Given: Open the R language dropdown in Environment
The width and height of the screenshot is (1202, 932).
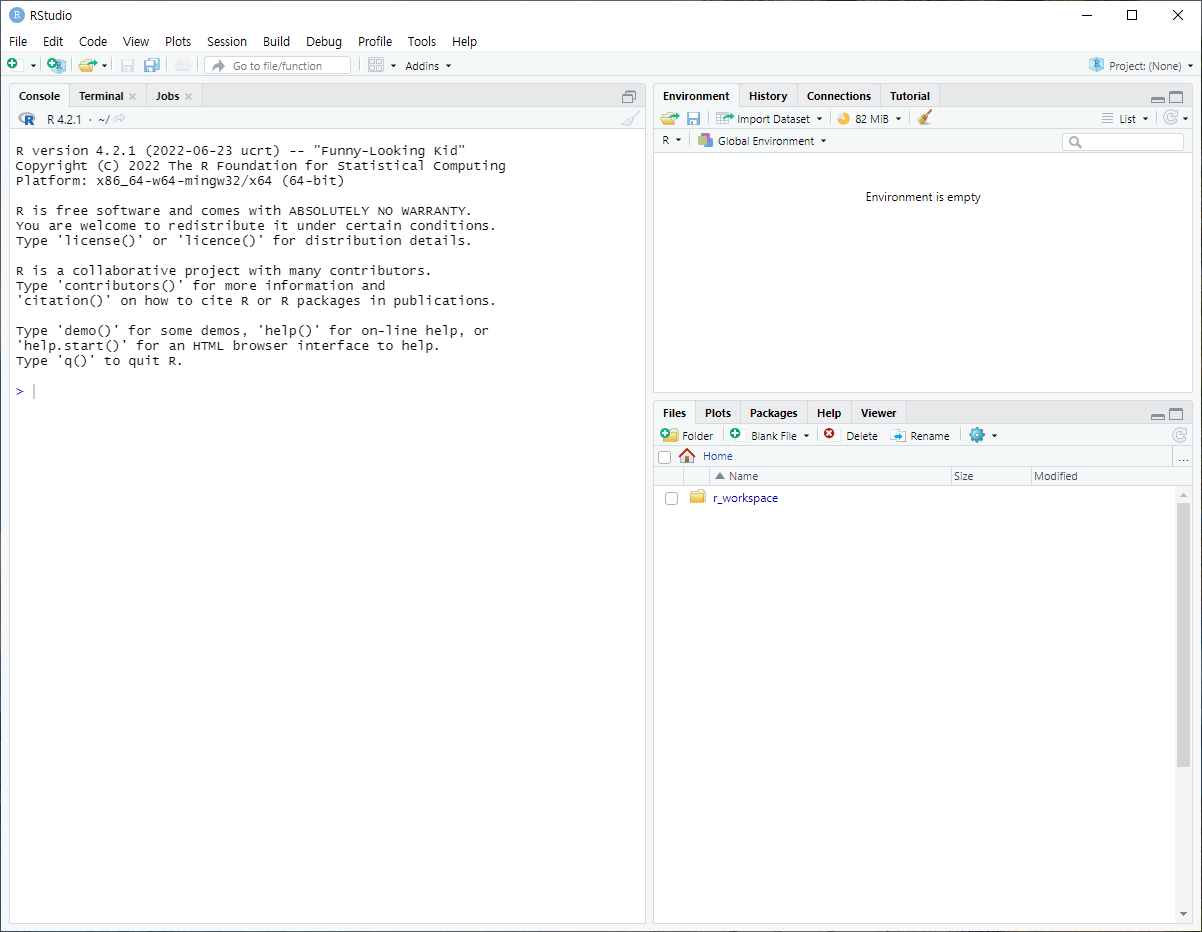Looking at the screenshot, I should pos(671,141).
